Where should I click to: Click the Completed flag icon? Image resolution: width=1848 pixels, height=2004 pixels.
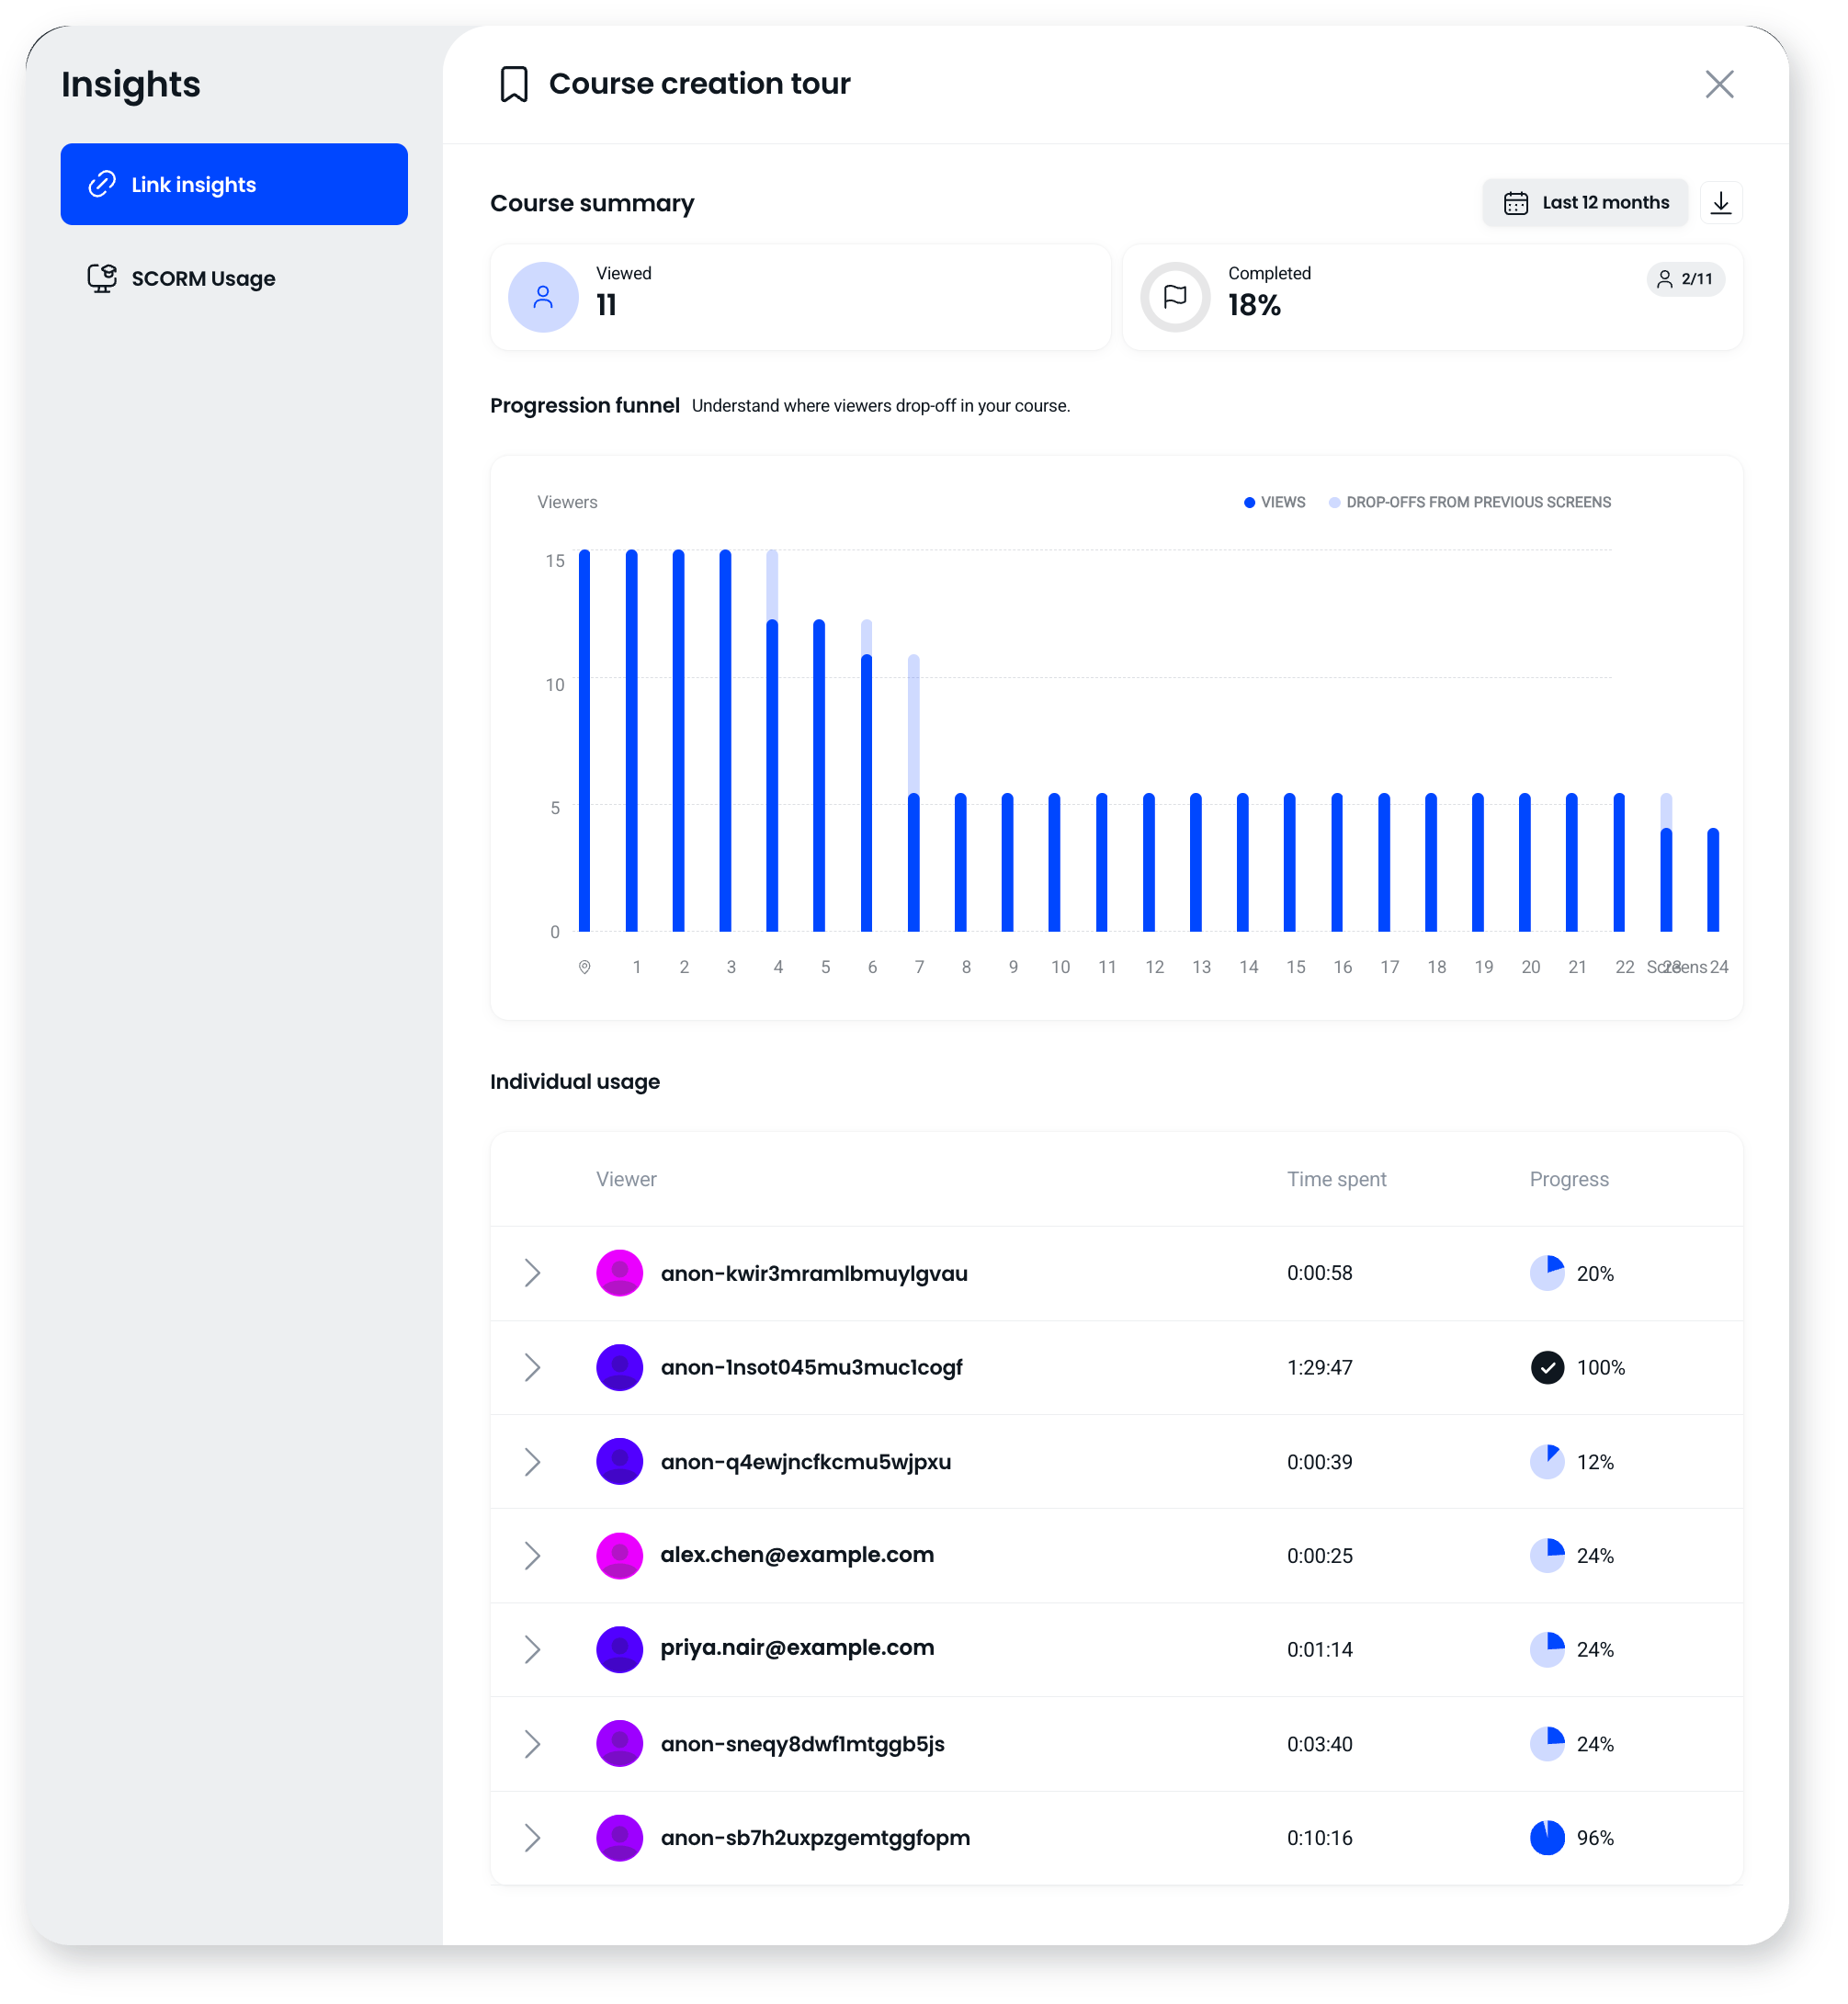pyautogui.click(x=1175, y=297)
